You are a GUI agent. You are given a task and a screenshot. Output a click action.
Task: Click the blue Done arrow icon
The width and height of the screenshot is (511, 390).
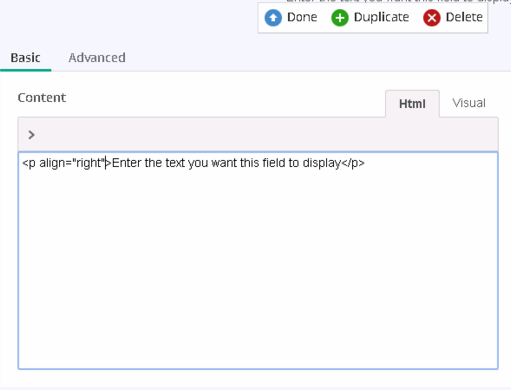coord(273,17)
